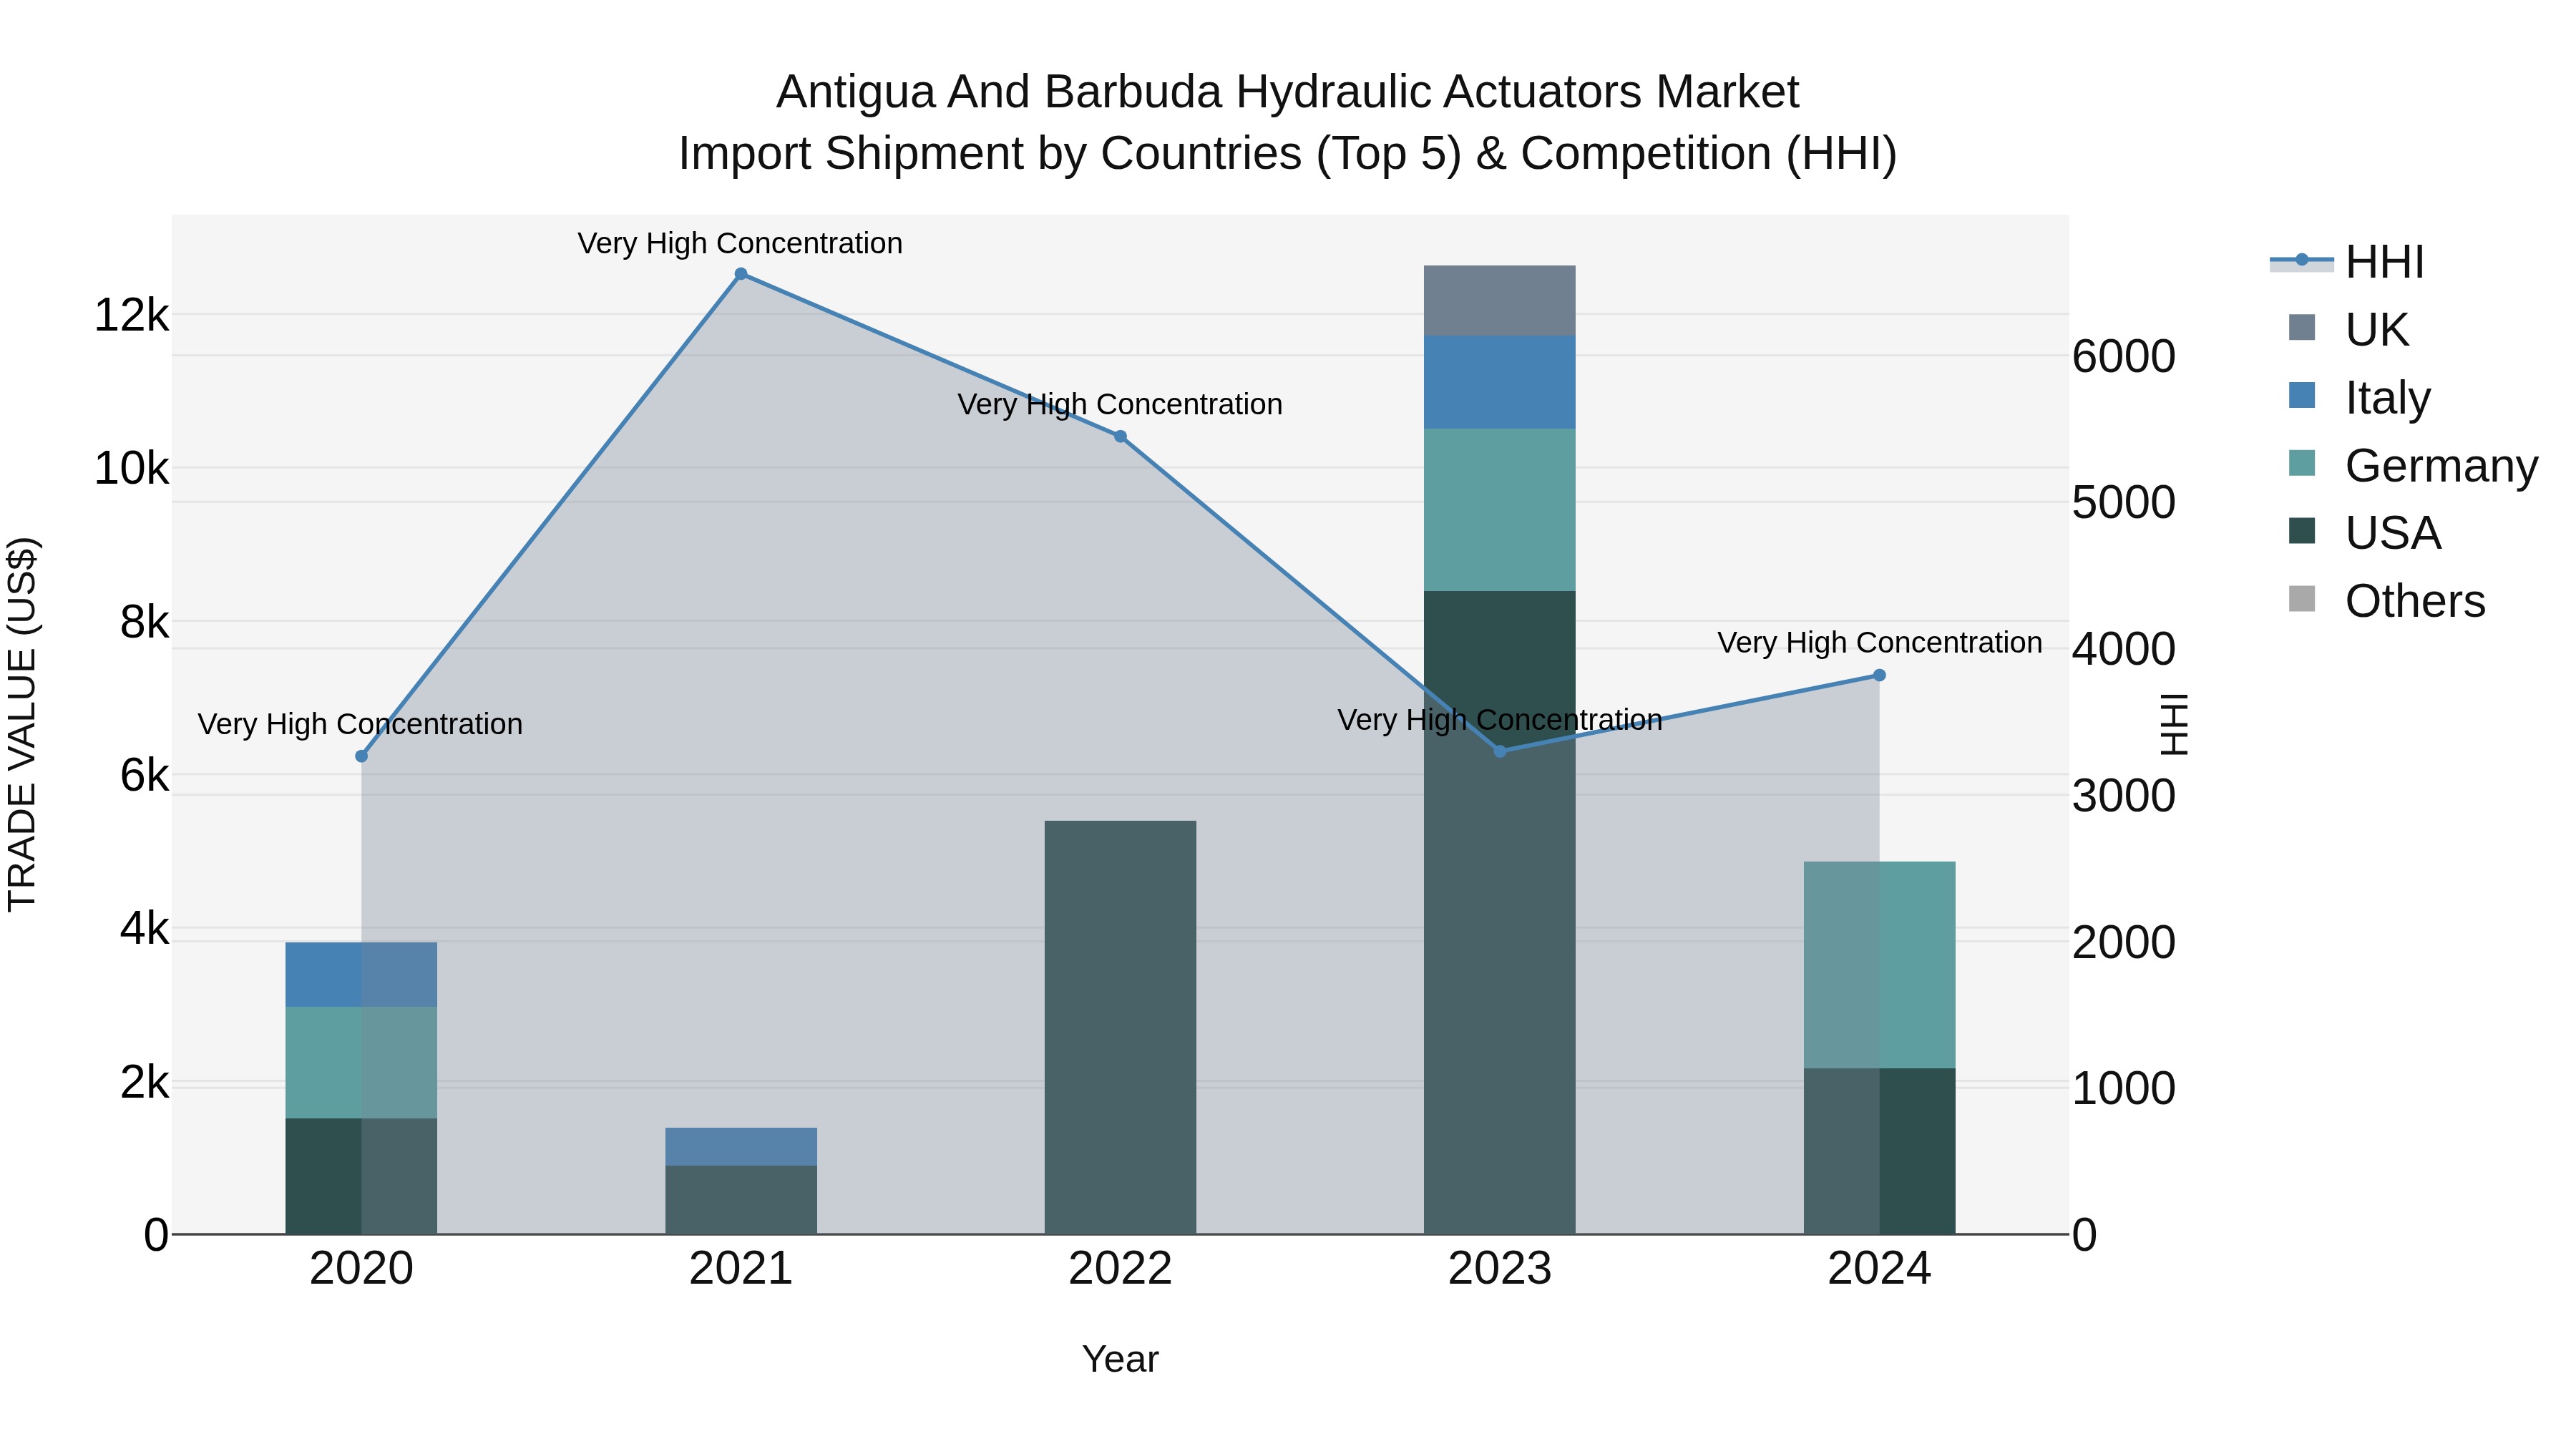Click the Italy segment of the 2021 bar
This screenshot has width=2576, height=1449.
[x=741, y=1147]
